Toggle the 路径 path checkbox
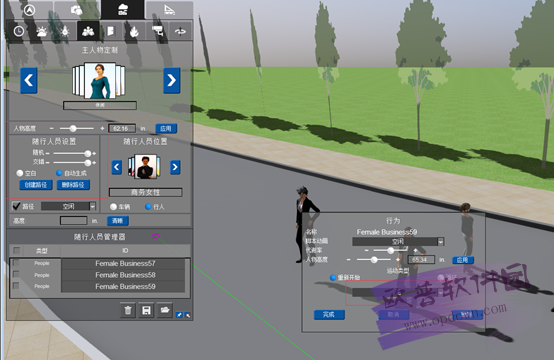The image size is (554, 360). (x=16, y=206)
